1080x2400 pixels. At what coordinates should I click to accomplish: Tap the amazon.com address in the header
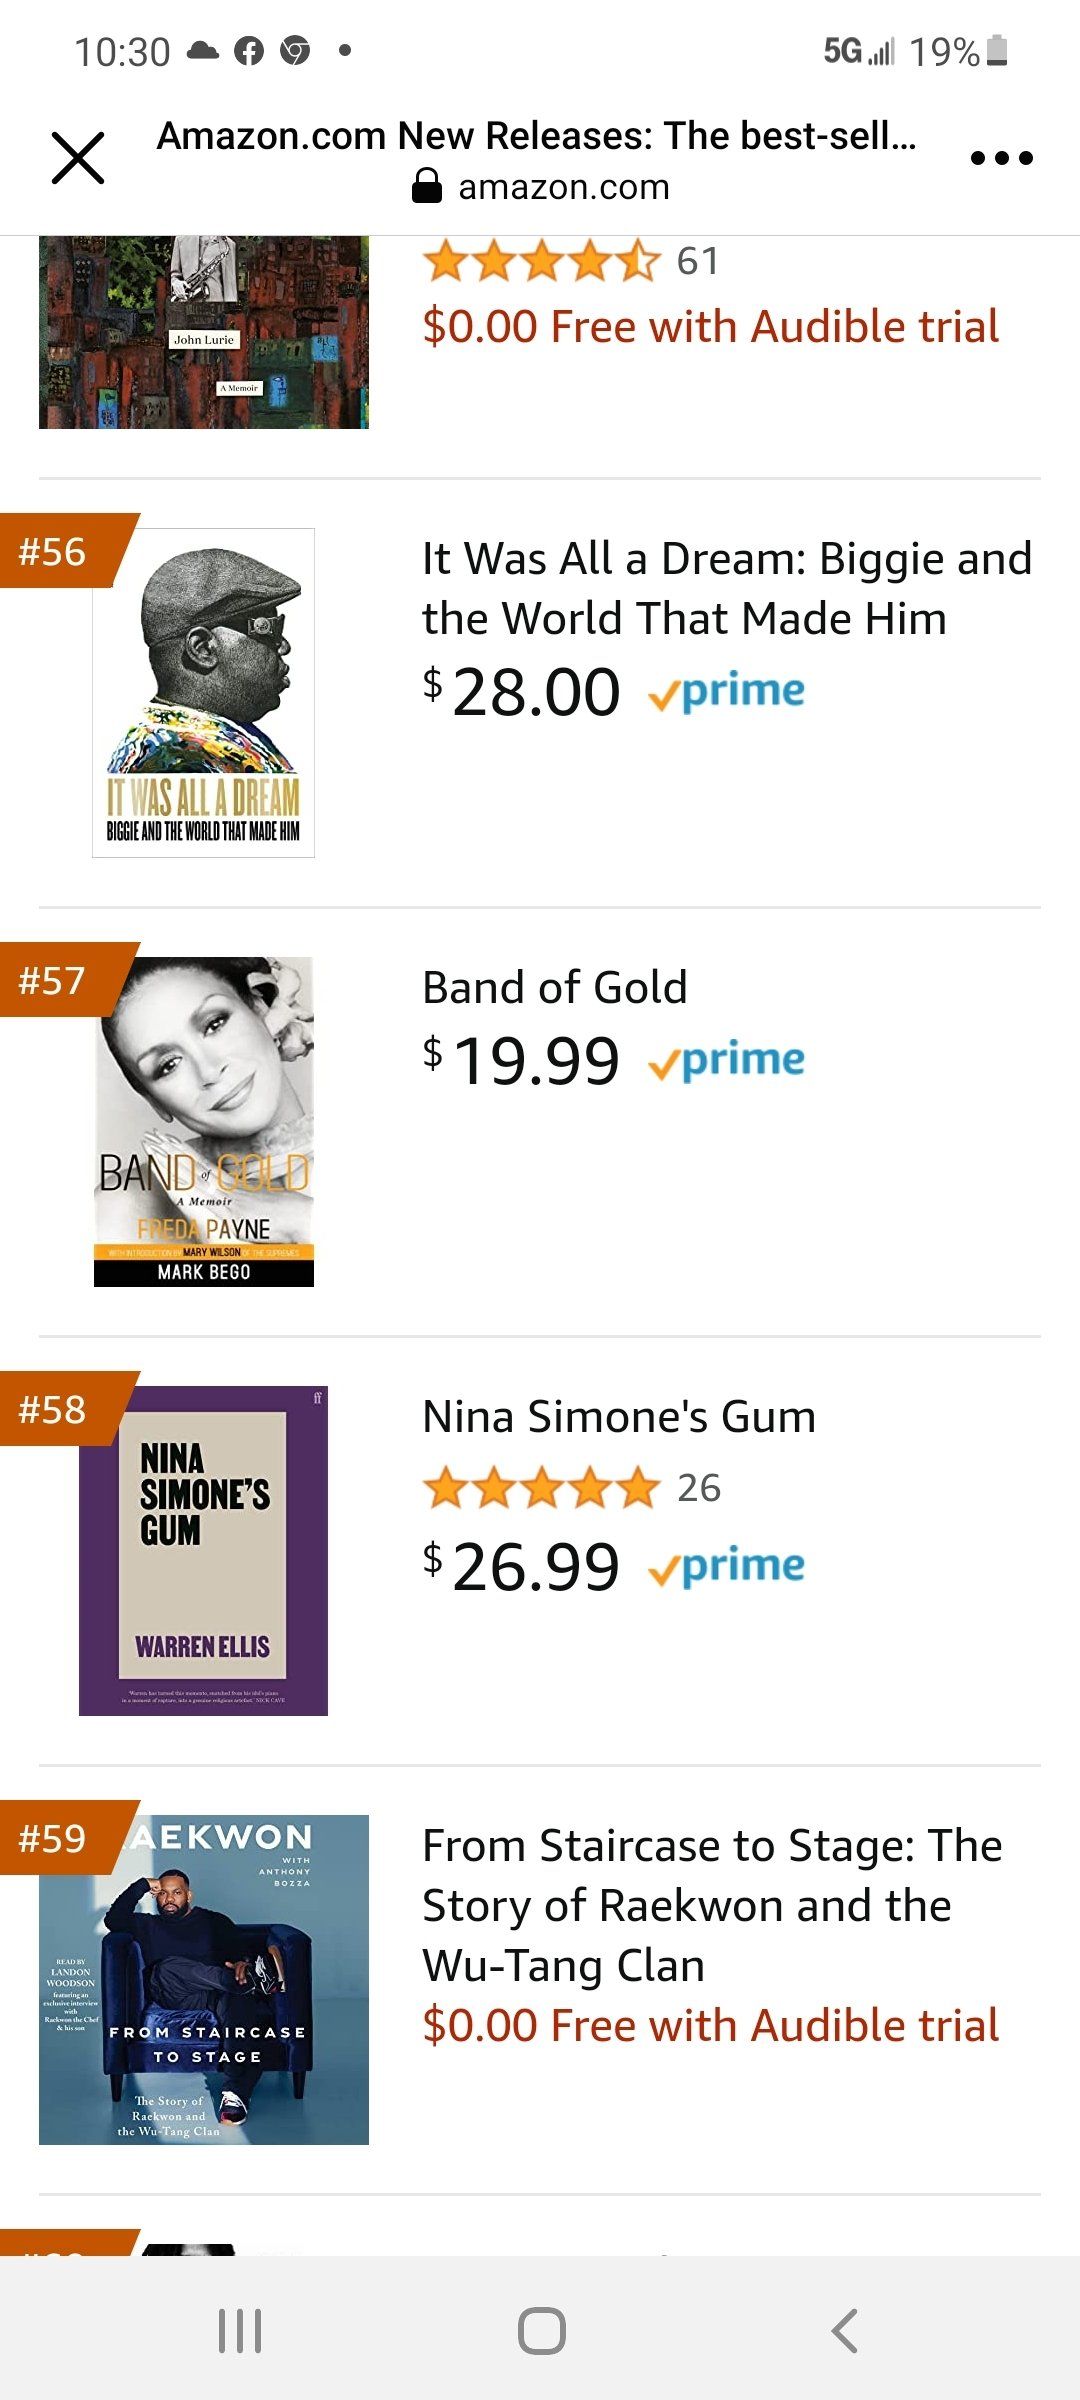click(x=564, y=187)
